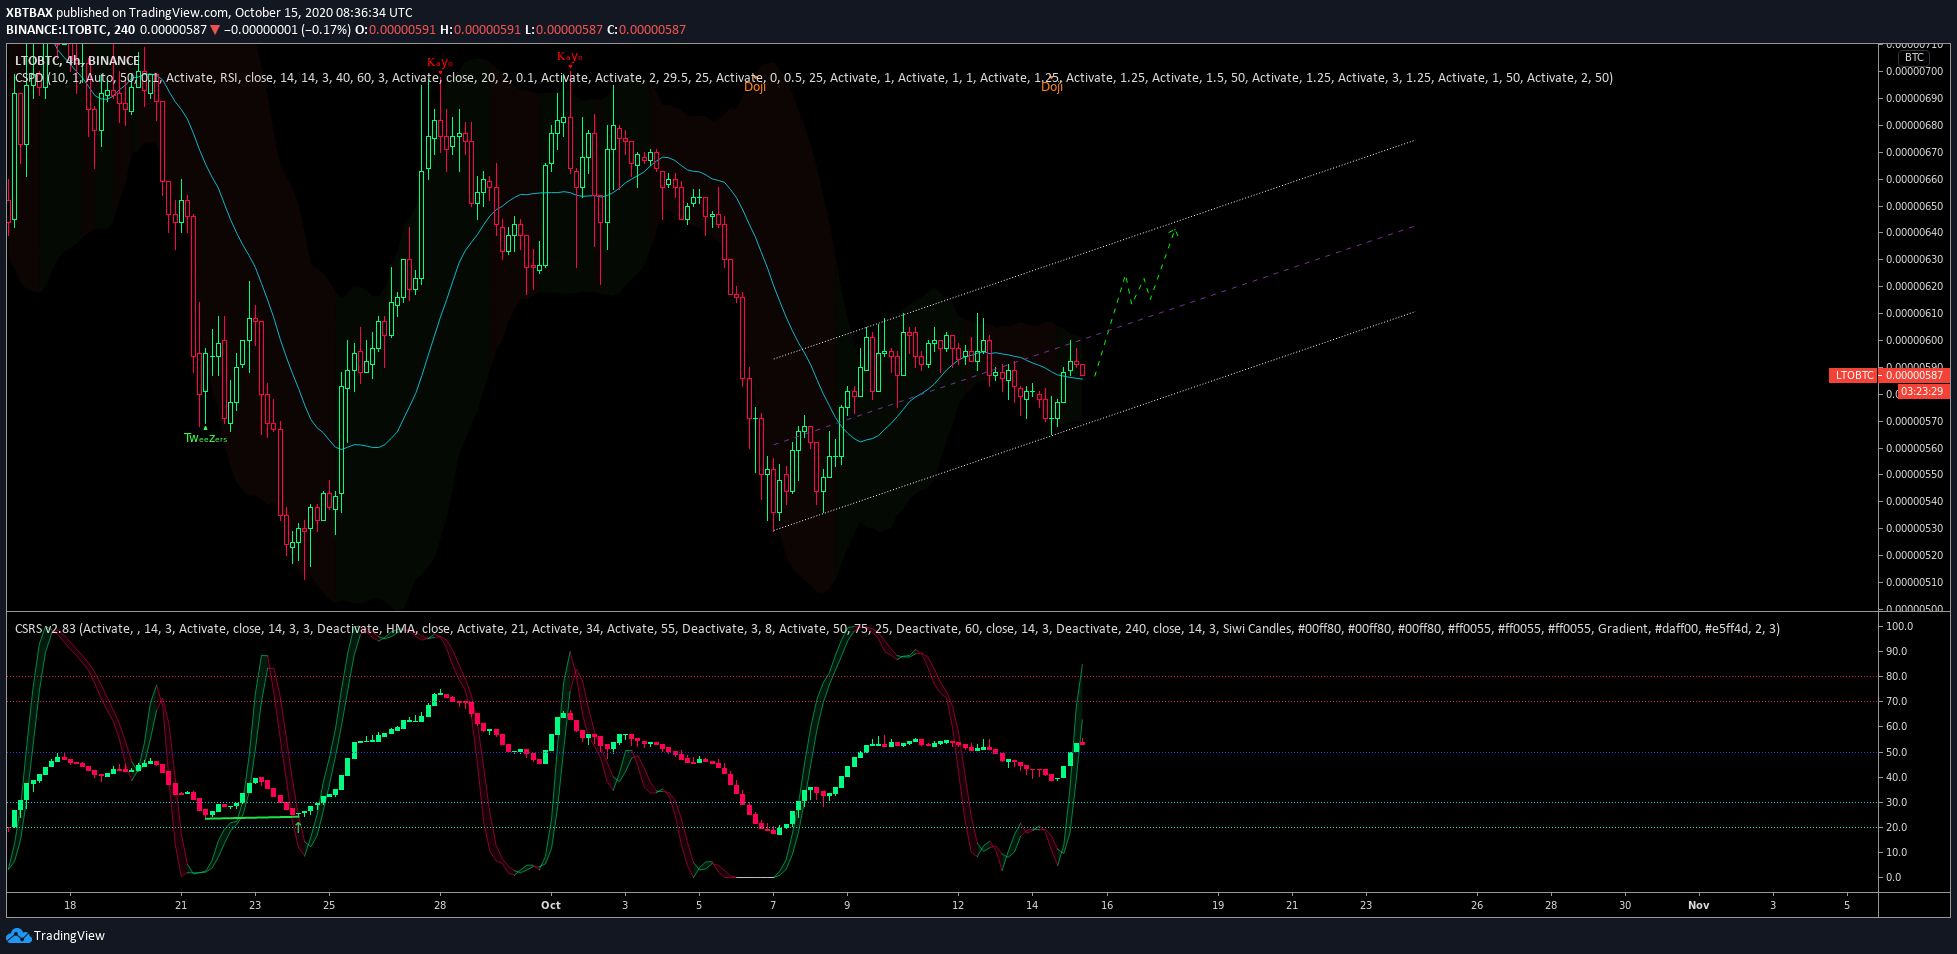Screen dimensions: 1957x954
Task: Click the Nov month label on time axis
Action: point(1699,906)
